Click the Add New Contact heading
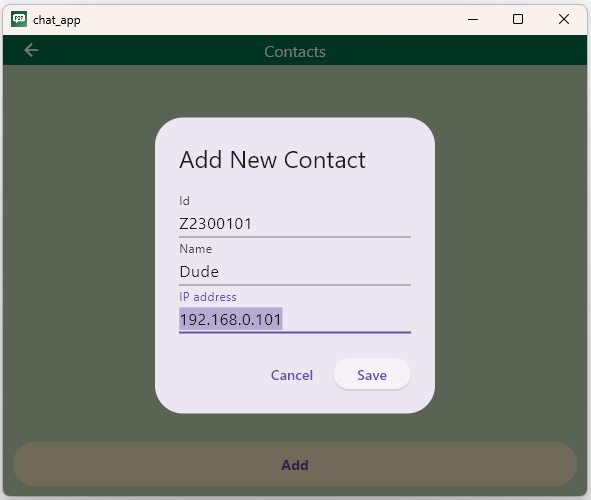This screenshot has height=500, width=591. pyautogui.click(x=272, y=160)
